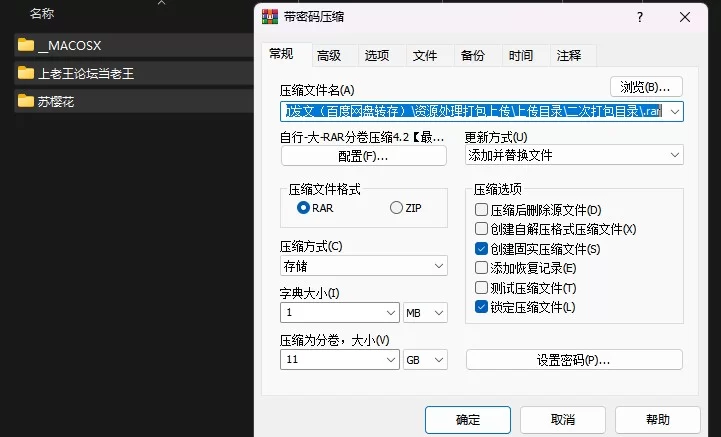Select the RAR archive format
Viewport: 721px width, 437px height.
304,208
